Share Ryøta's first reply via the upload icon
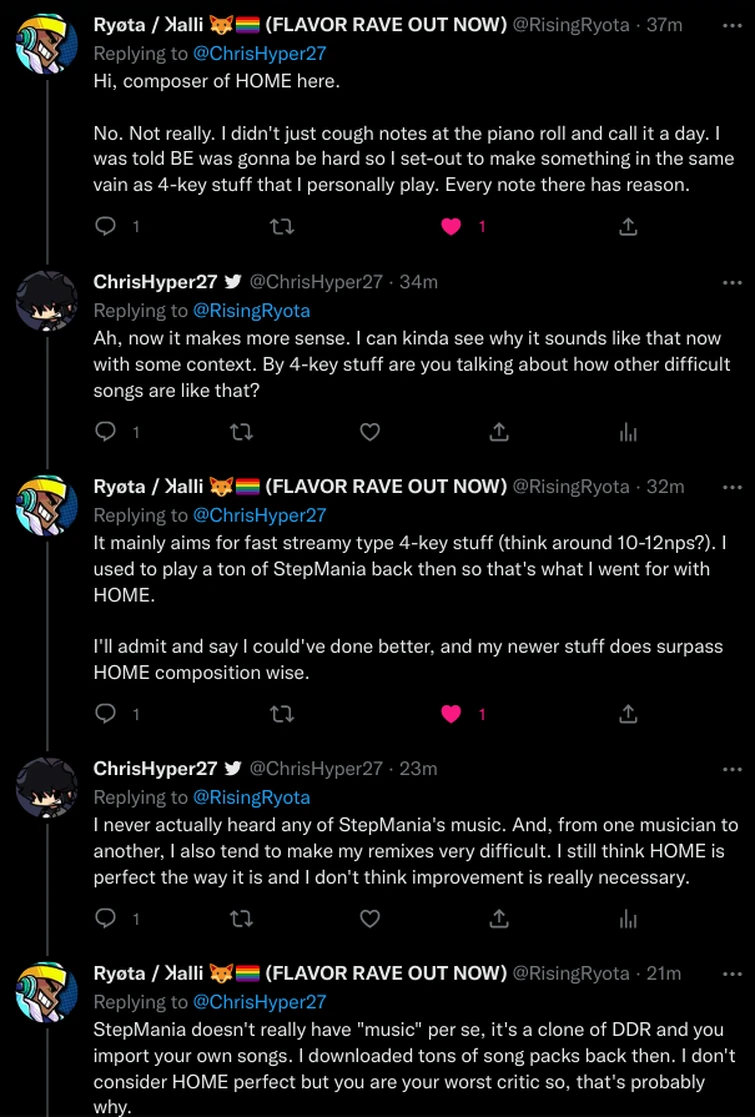 click(628, 226)
